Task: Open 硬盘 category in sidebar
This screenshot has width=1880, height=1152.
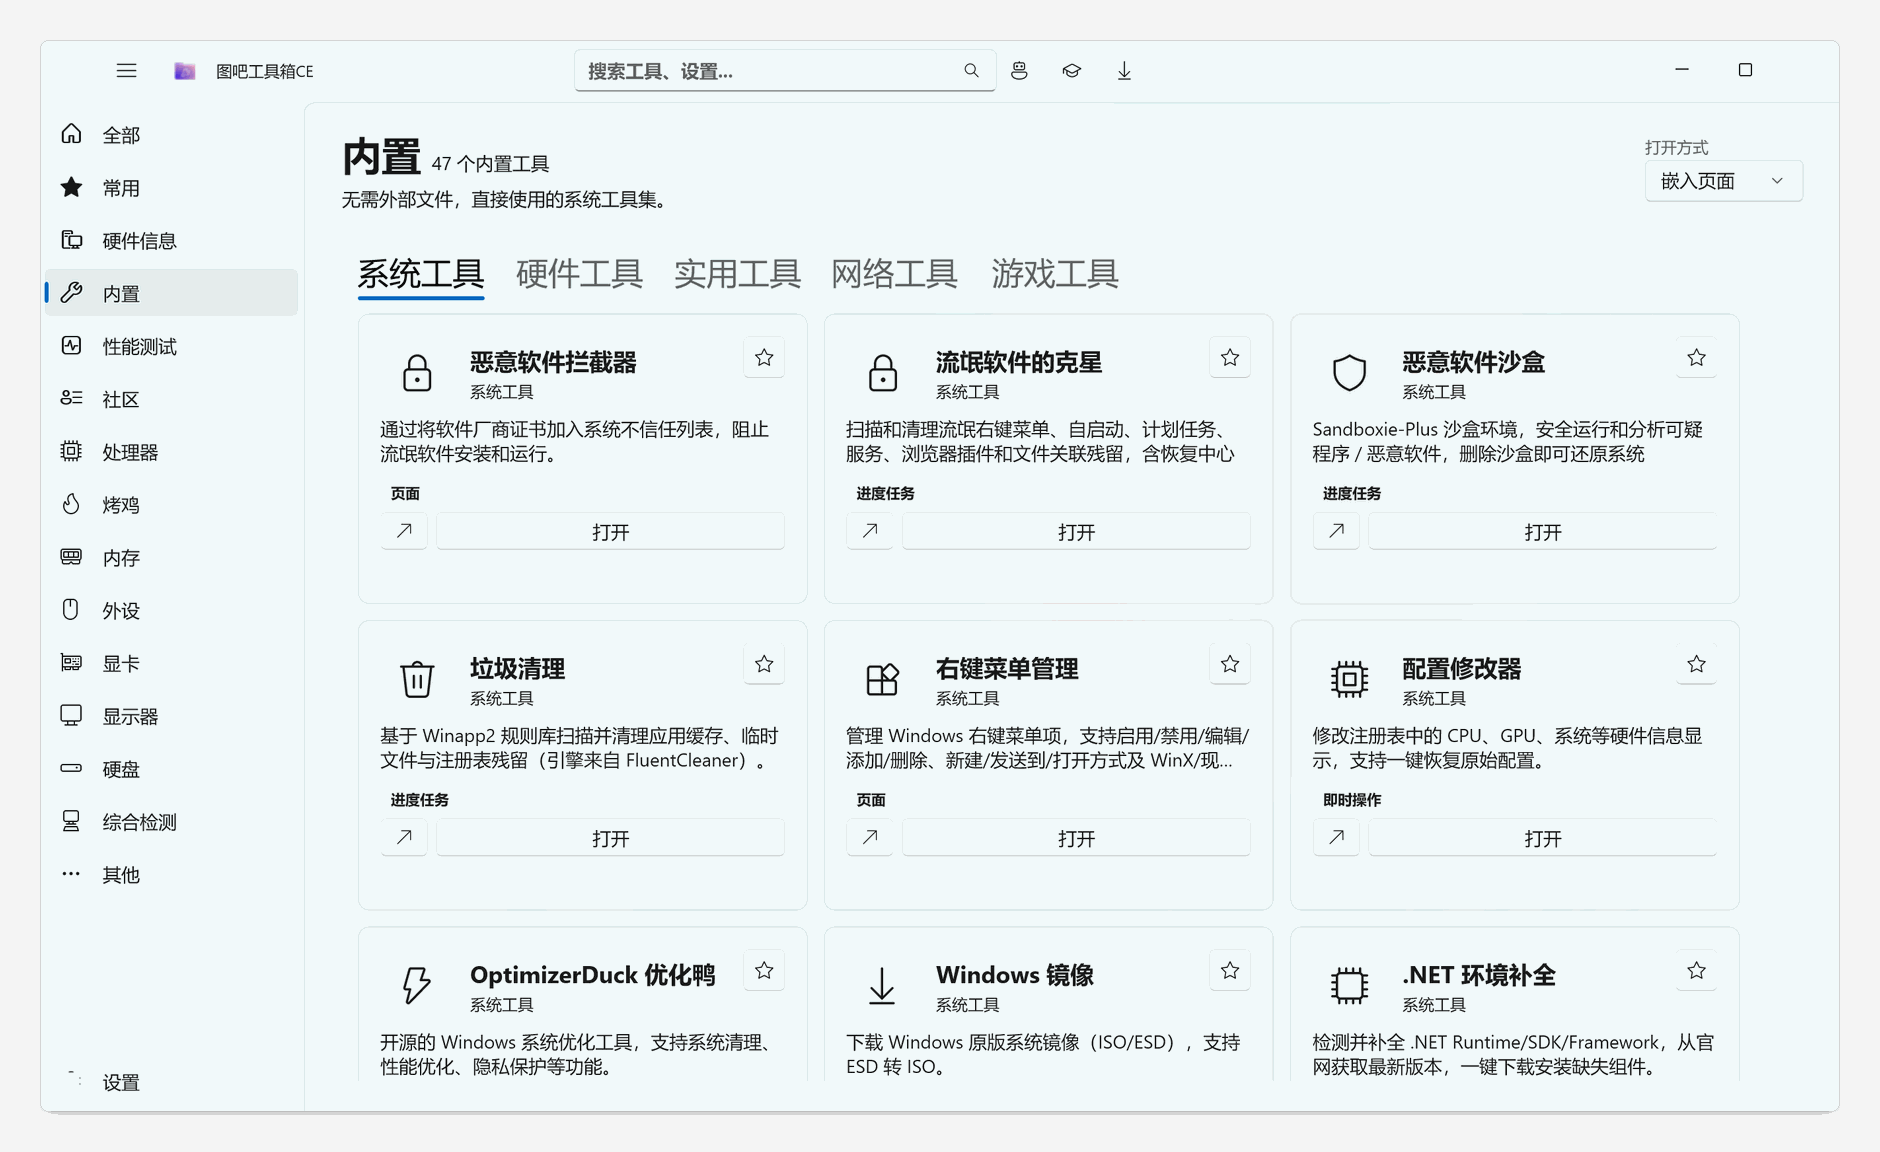Action: click(171, 770)
